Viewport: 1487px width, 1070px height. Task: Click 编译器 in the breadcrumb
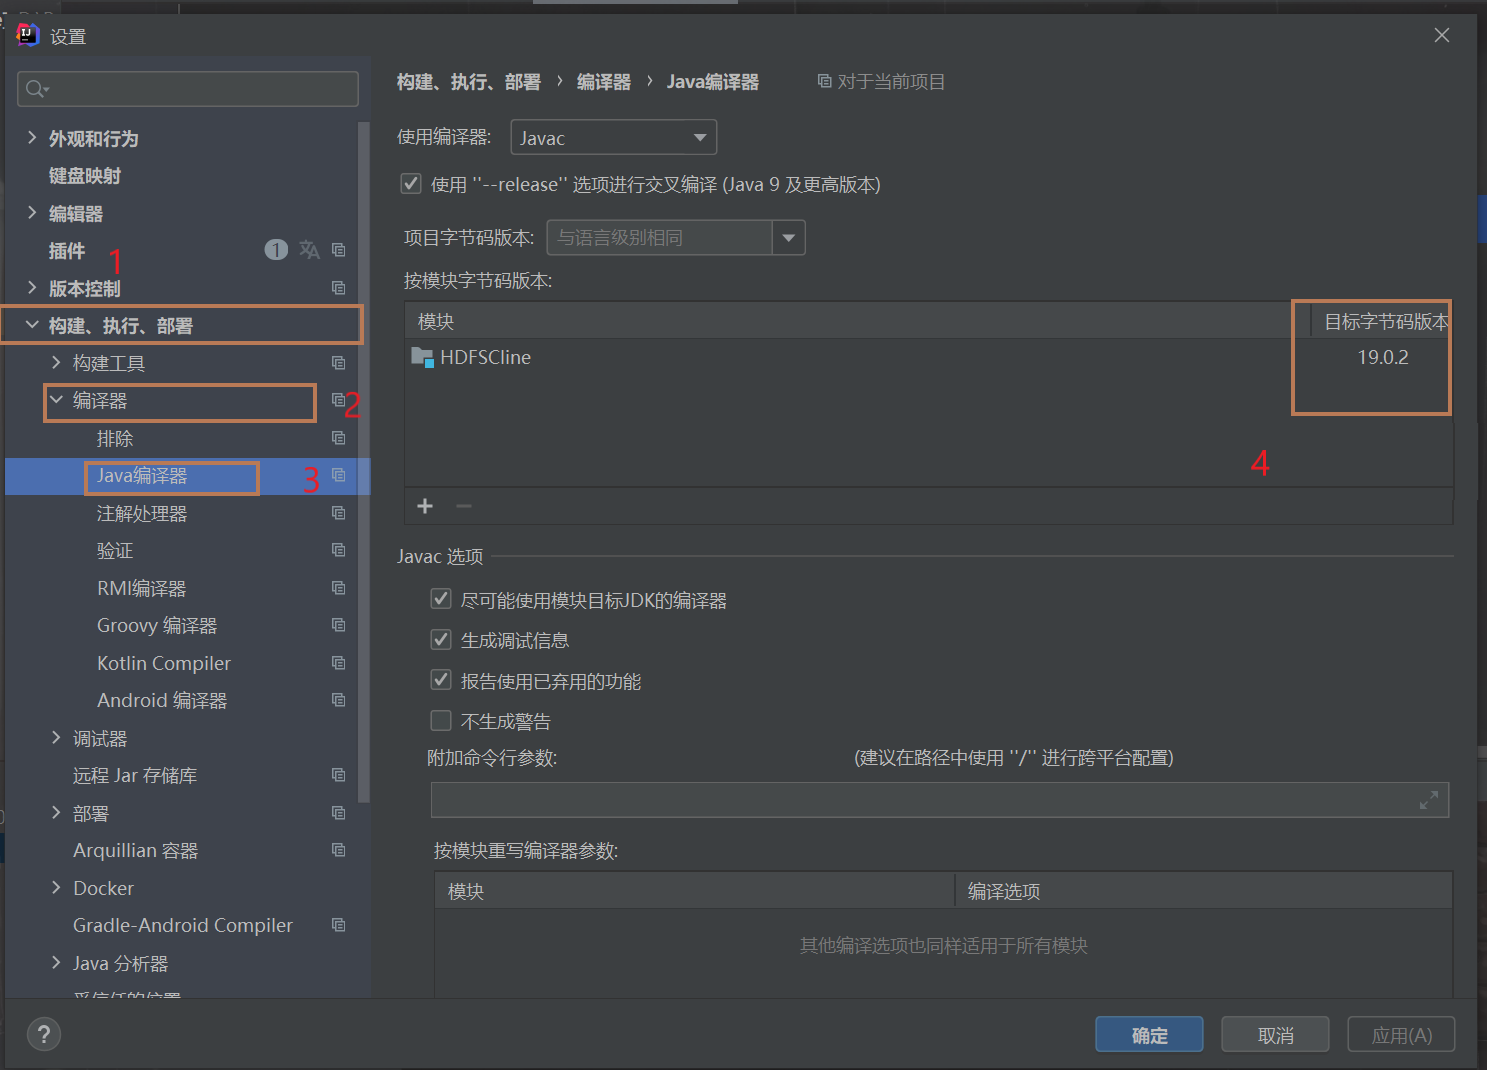[x=604, y=82]
